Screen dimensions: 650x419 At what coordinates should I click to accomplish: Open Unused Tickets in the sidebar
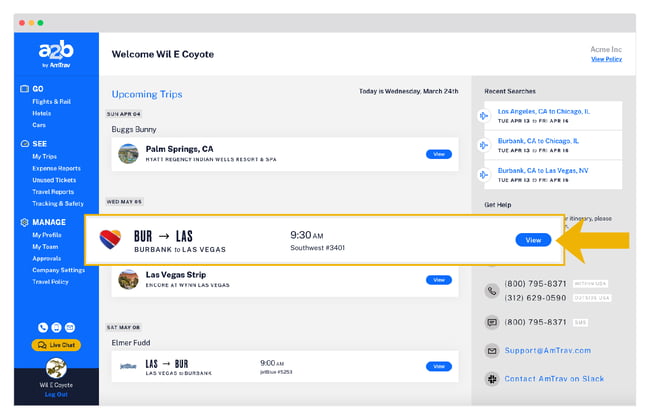51,181
